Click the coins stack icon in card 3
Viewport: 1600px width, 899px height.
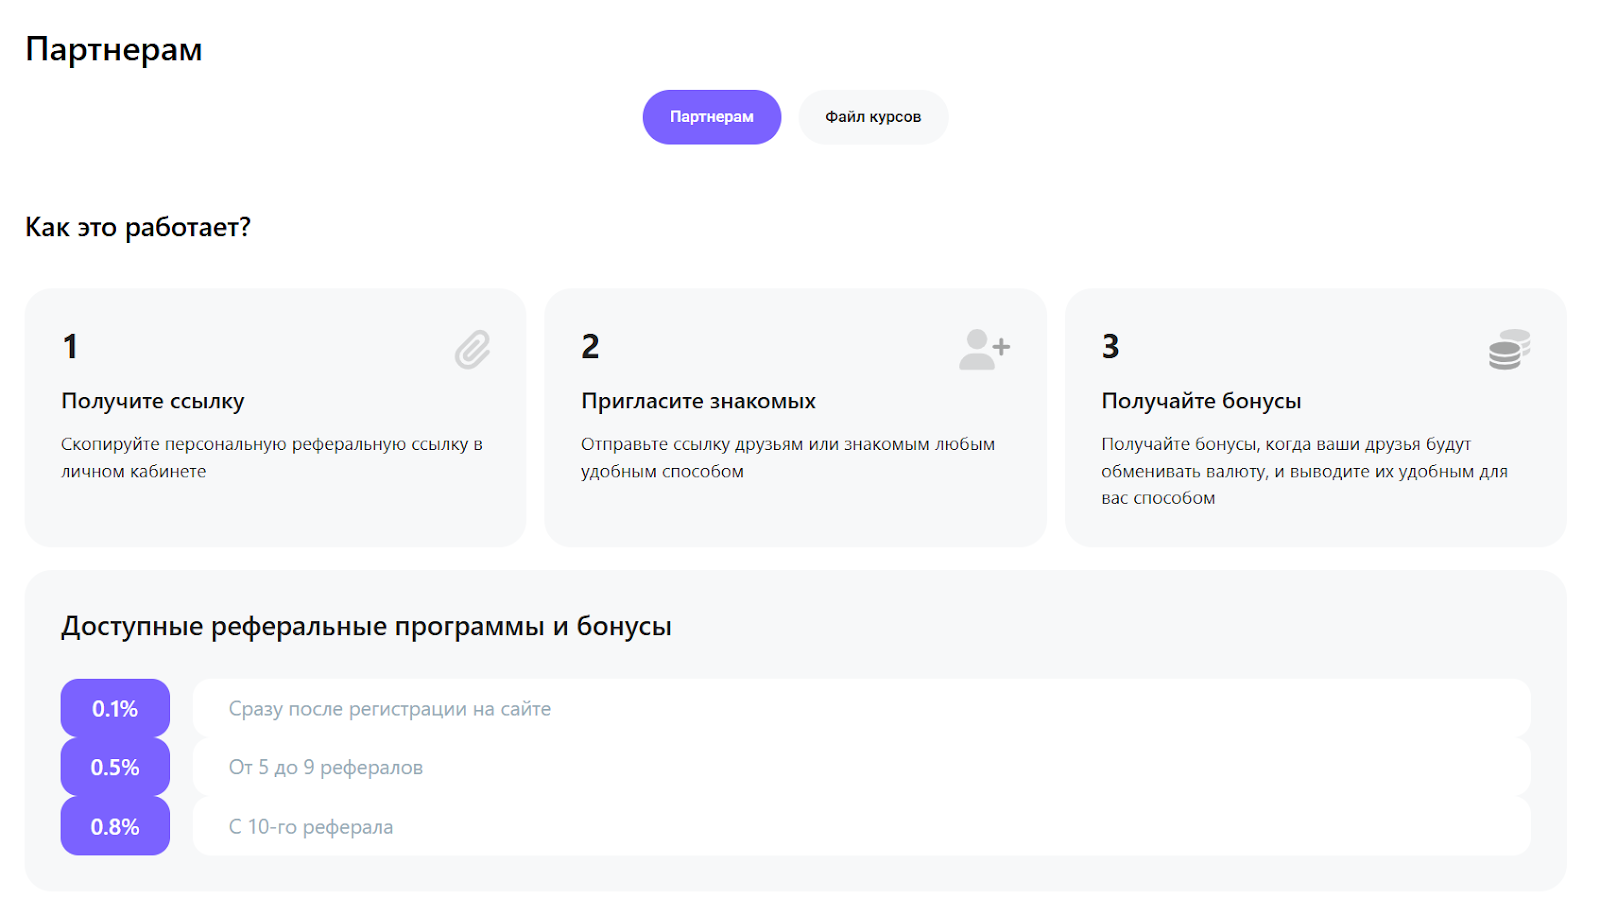[x=1509, y=349]
